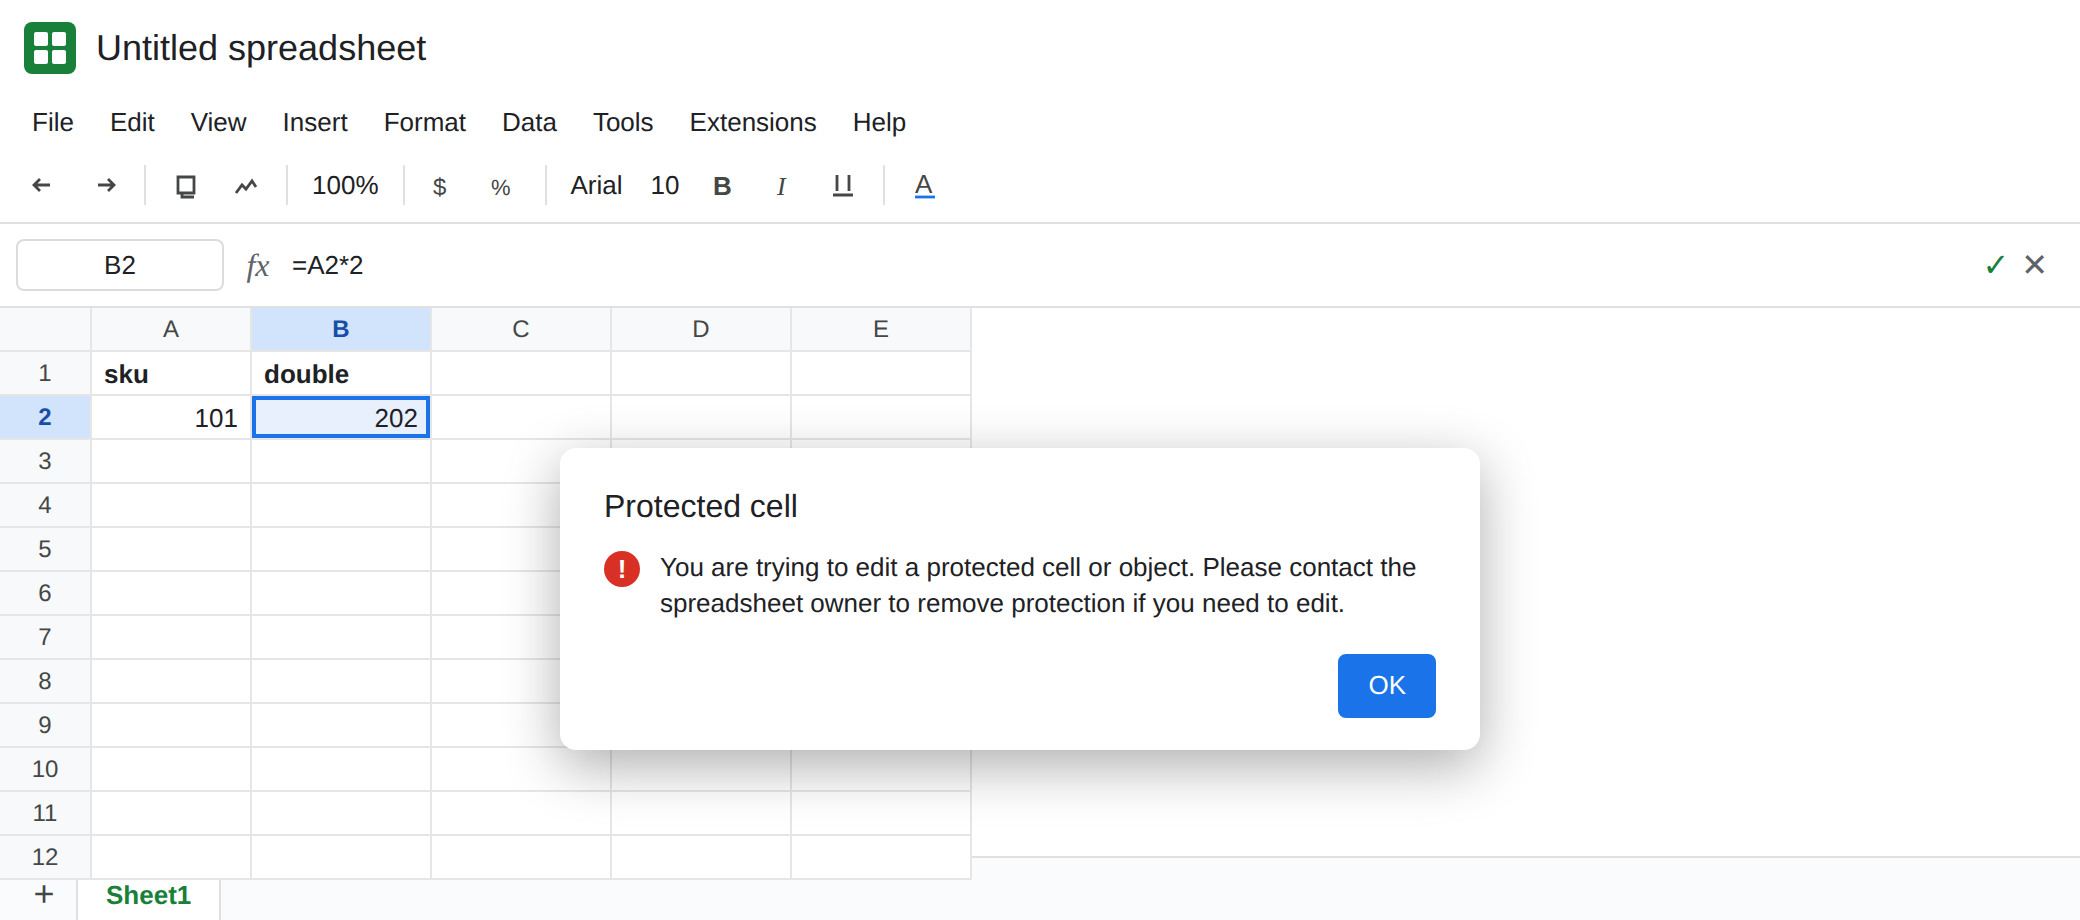Image resolution: width=2080 pixels, height=920 pixels.
Task: Open the File menu
Action: (x=53, y=122)
